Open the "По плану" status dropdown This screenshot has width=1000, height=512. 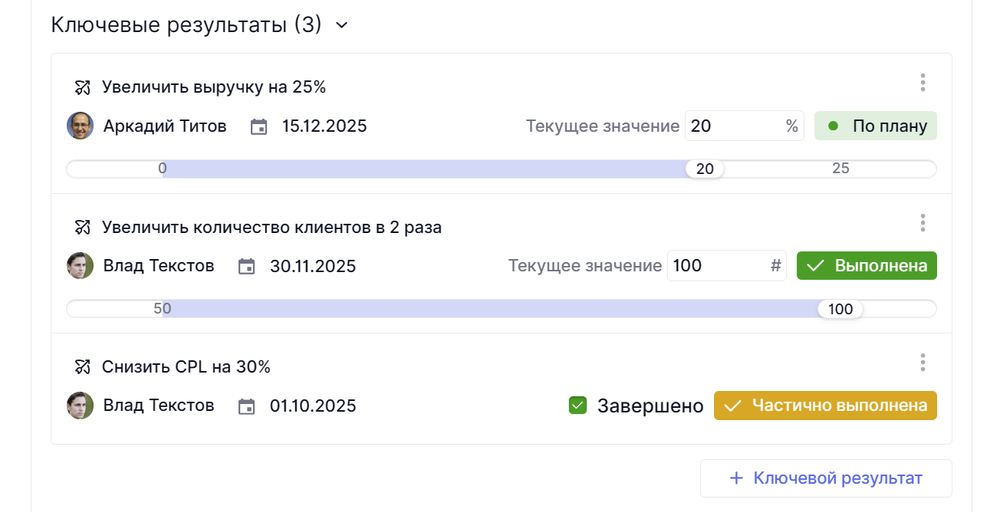pyautogui.click(x=875, y=126)
